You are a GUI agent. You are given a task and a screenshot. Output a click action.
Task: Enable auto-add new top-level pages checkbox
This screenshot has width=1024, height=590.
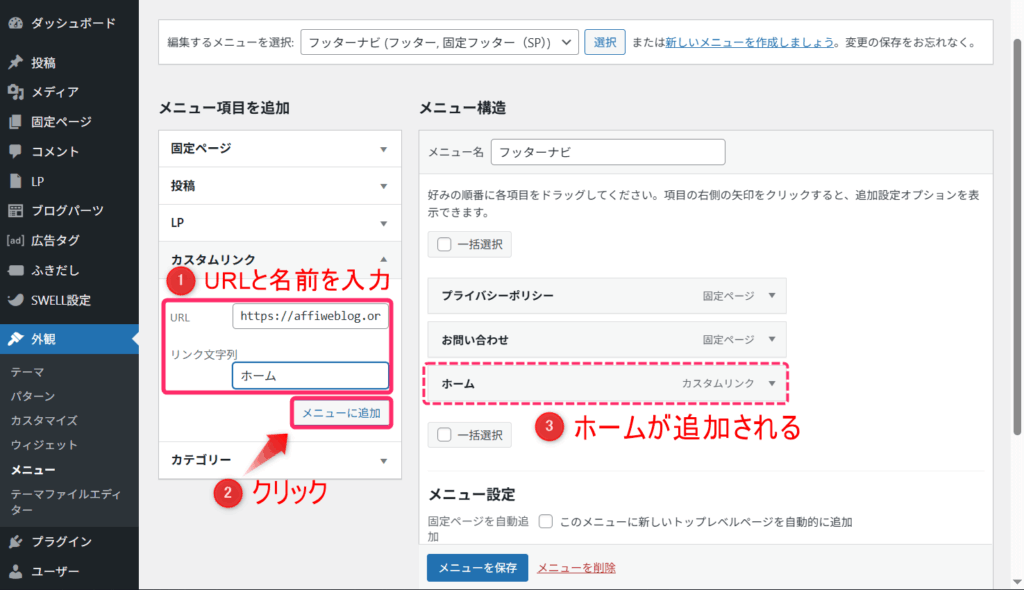click(546, 521)
